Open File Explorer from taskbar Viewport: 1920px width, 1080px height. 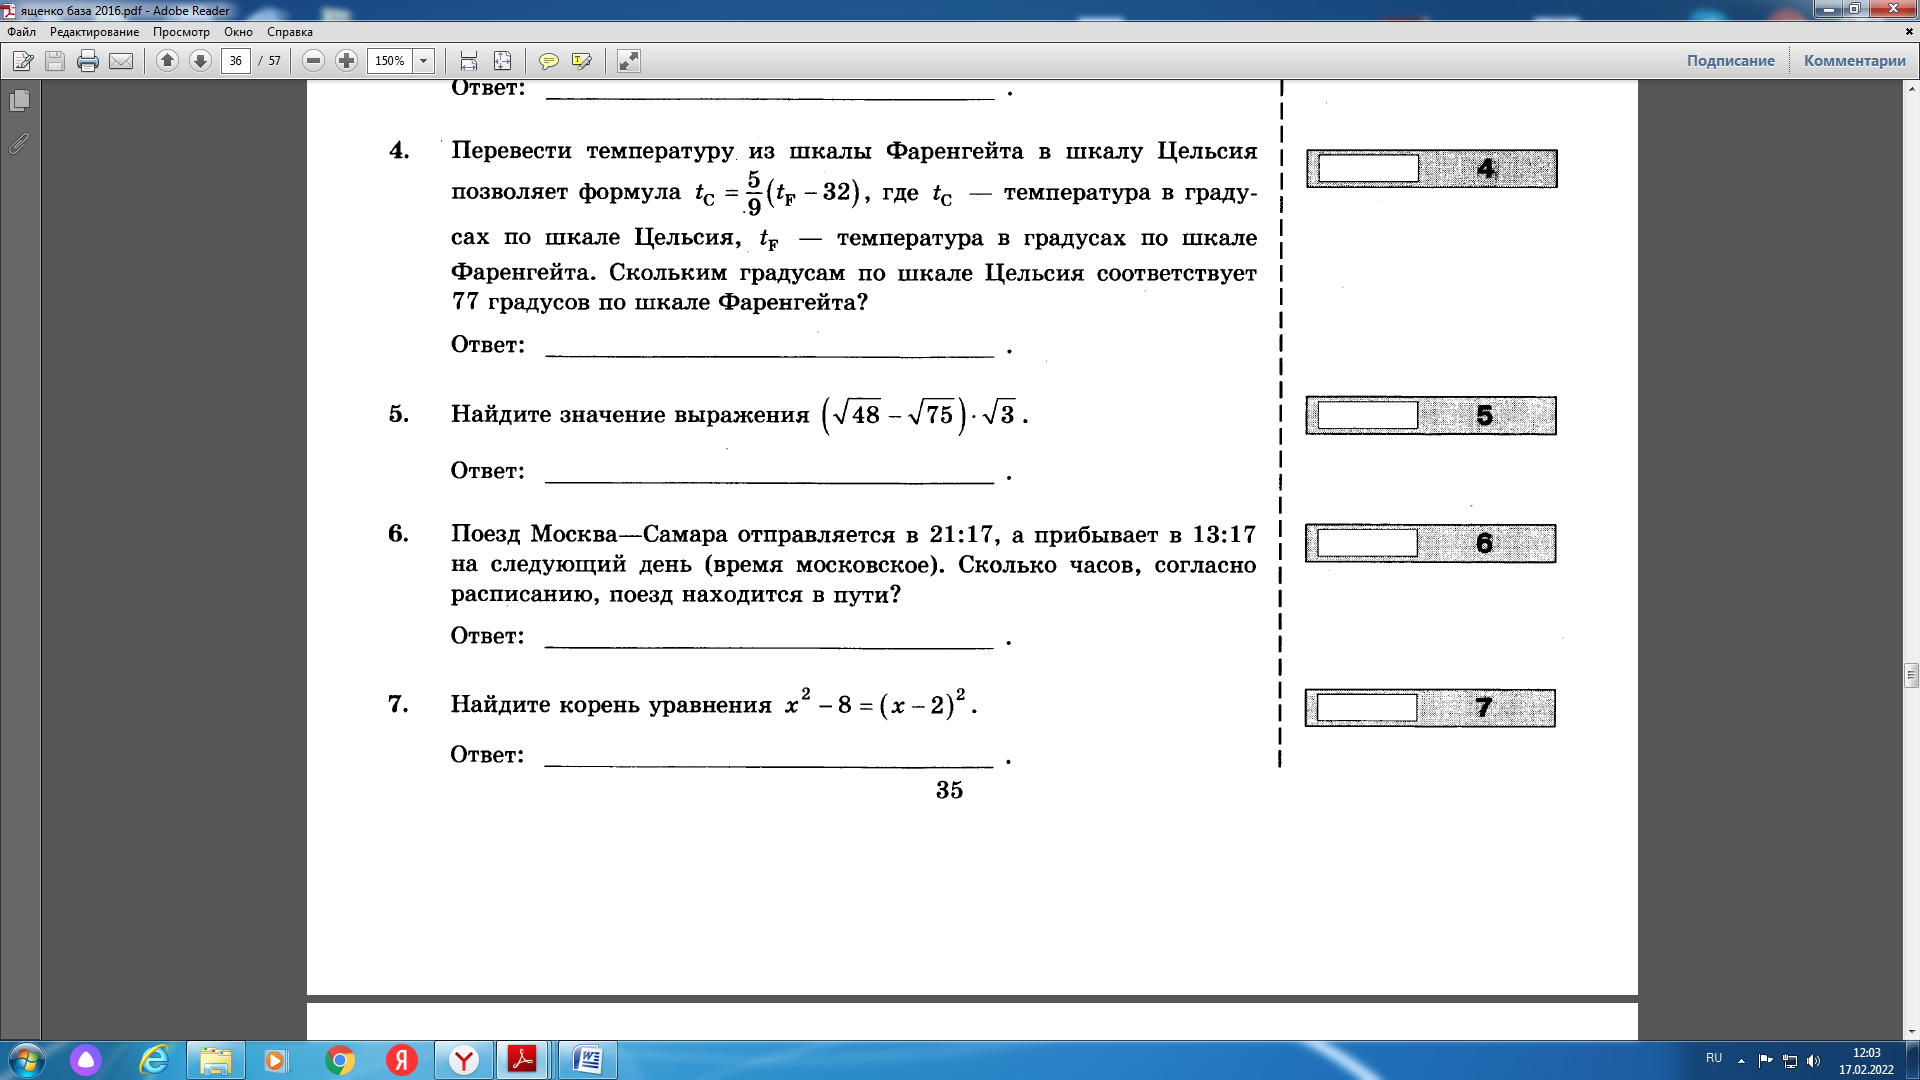(215, 1060)
